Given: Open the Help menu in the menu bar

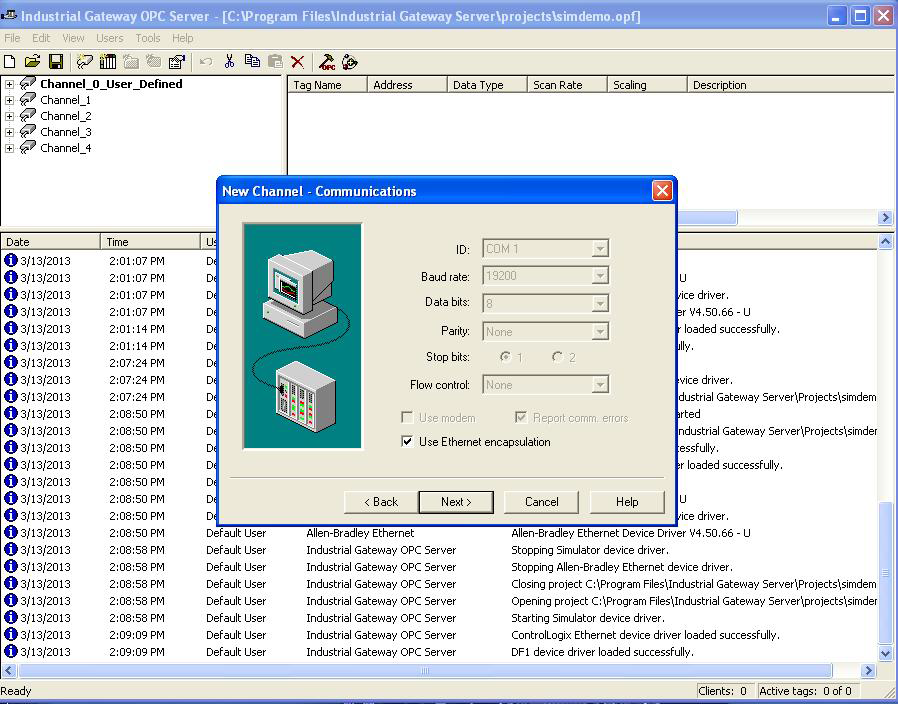Looking at the screenshot, I should pyautogui.click(x=183, y=38).
